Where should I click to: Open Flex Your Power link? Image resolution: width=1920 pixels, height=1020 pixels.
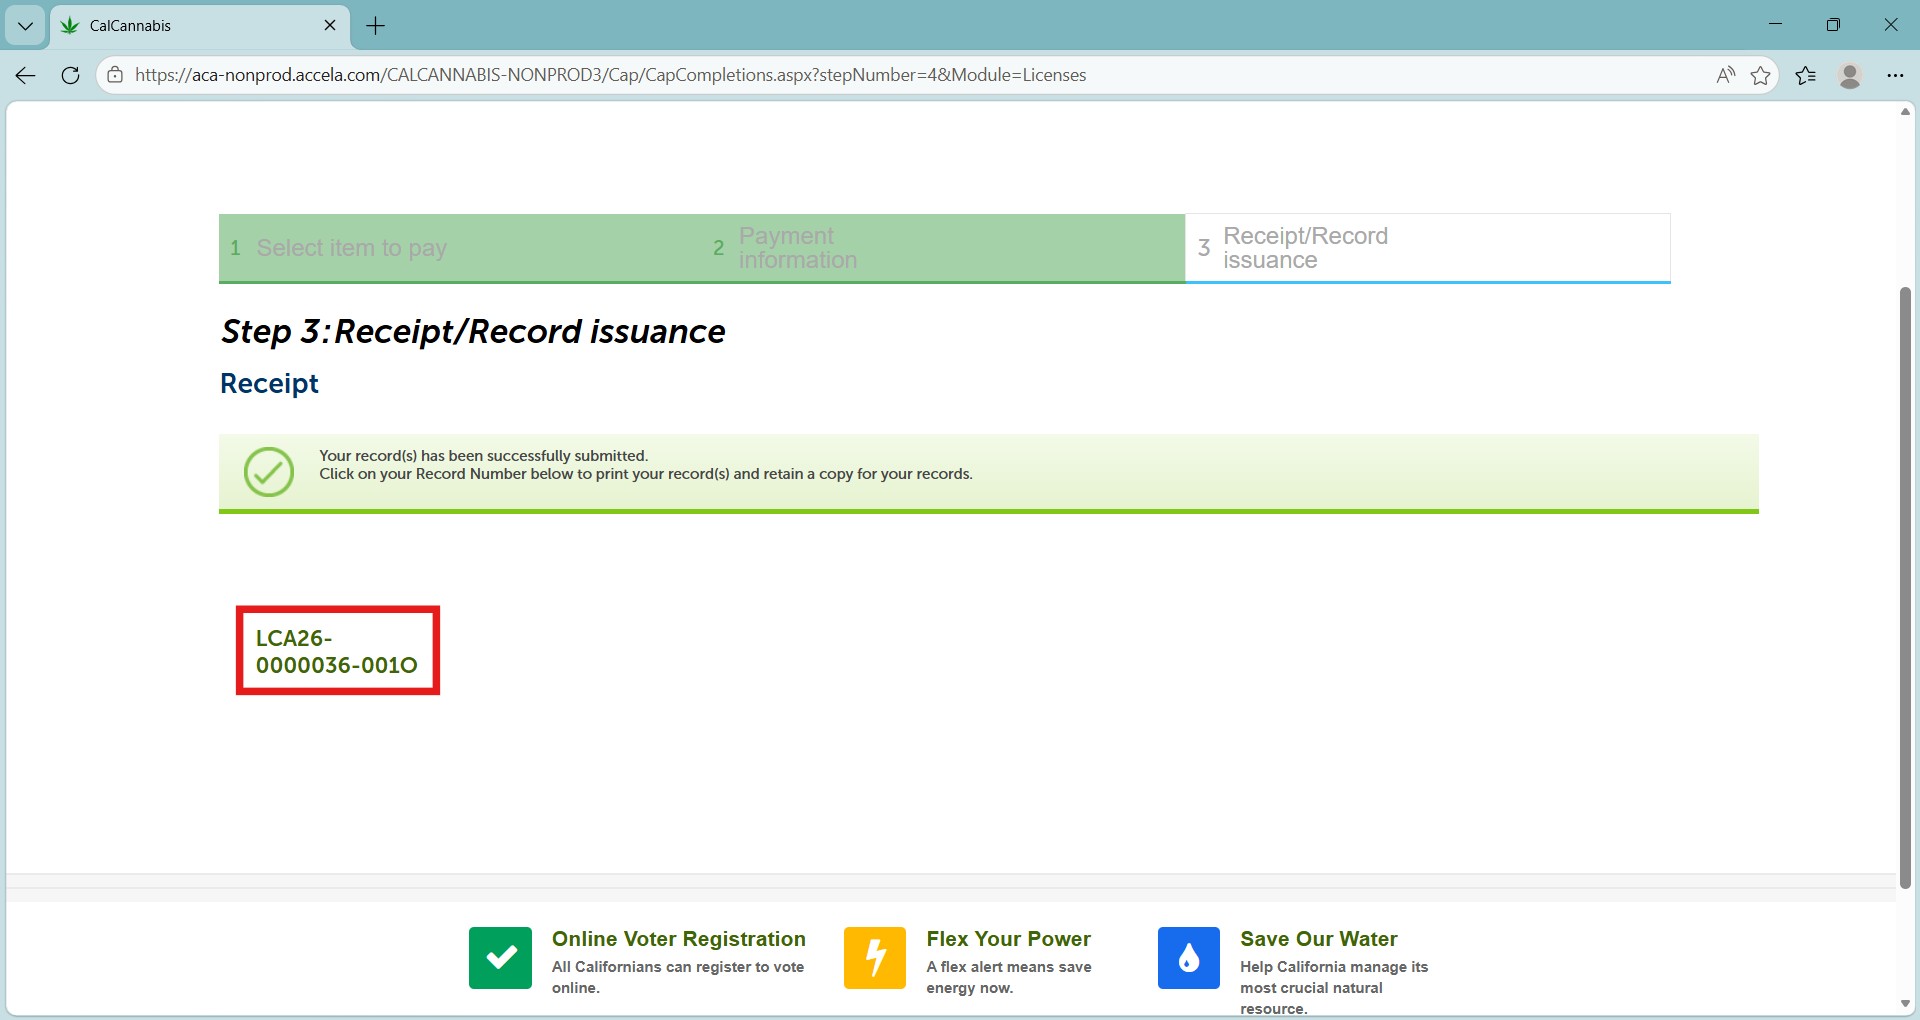(1008, 939)
